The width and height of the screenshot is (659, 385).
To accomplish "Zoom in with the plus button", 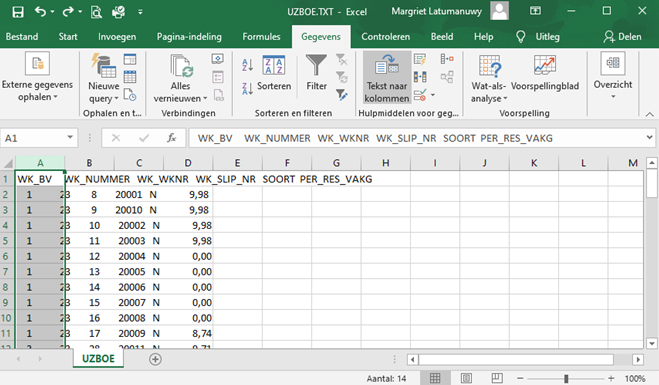I will click(x=611, y=379).
